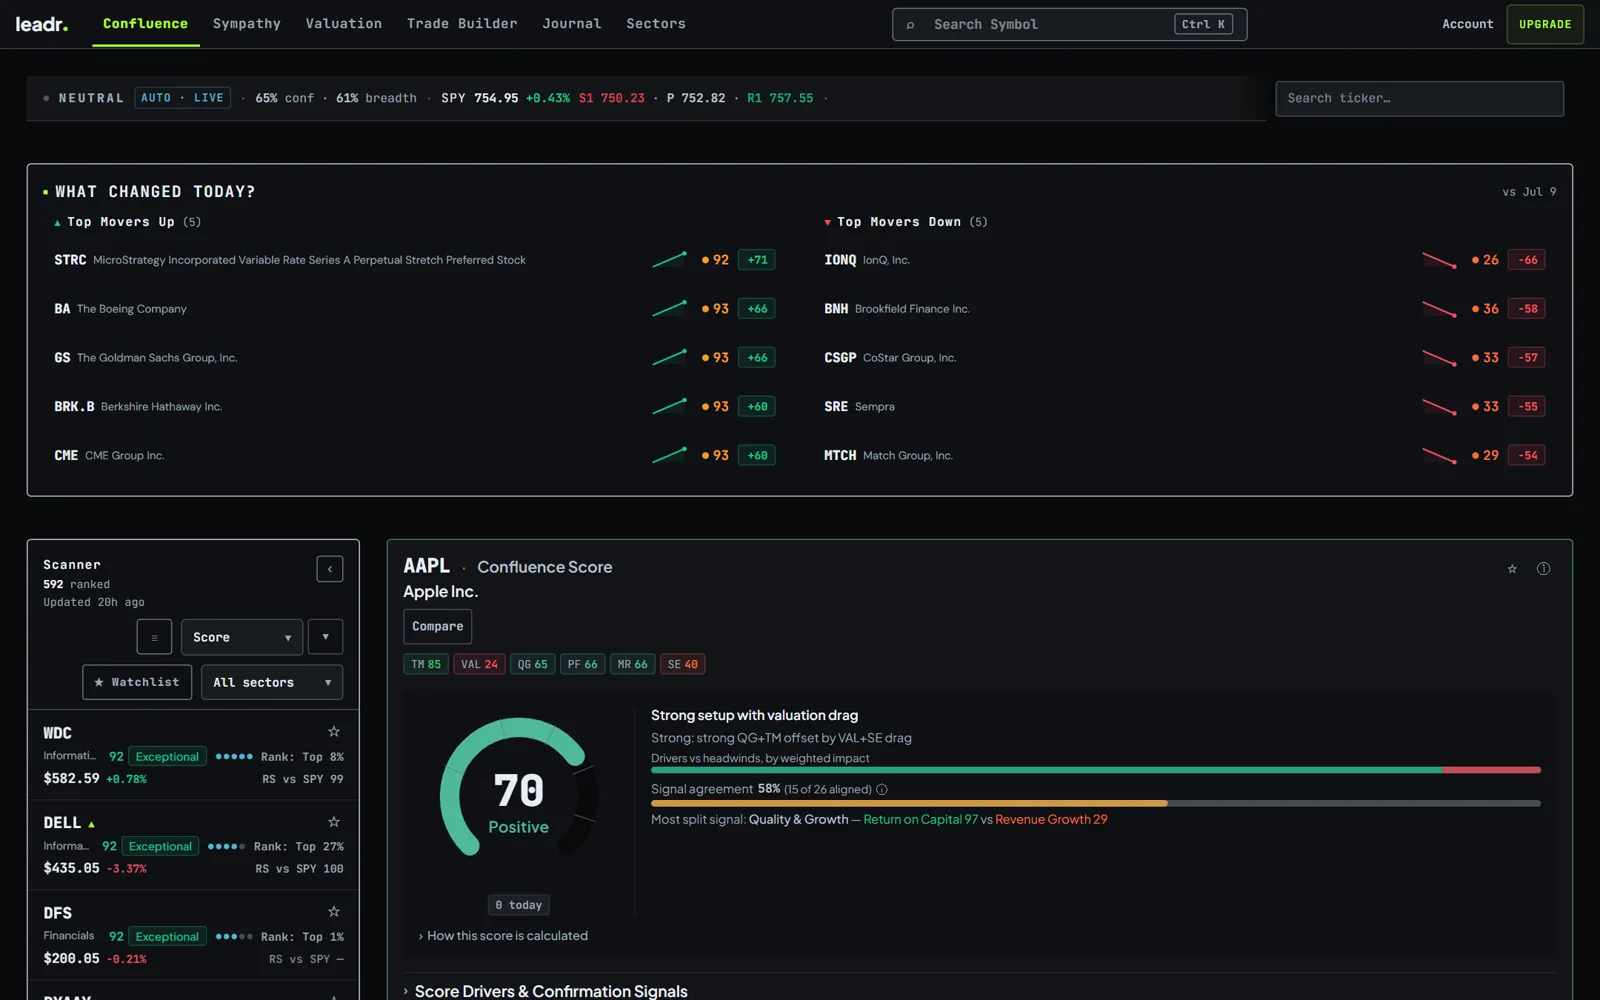Screen dimensions: 1600x1000
Task: Toggle the scanner sort direction arrow
Action: tap(326, 637)
